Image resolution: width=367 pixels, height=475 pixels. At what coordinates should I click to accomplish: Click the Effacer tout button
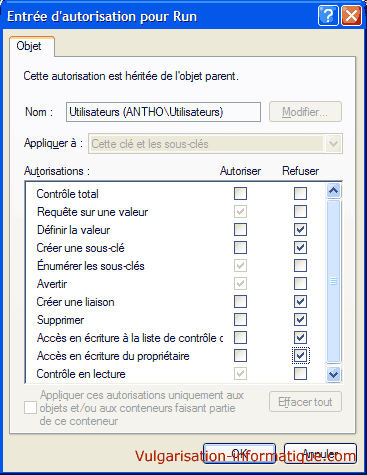coord(305,402)
